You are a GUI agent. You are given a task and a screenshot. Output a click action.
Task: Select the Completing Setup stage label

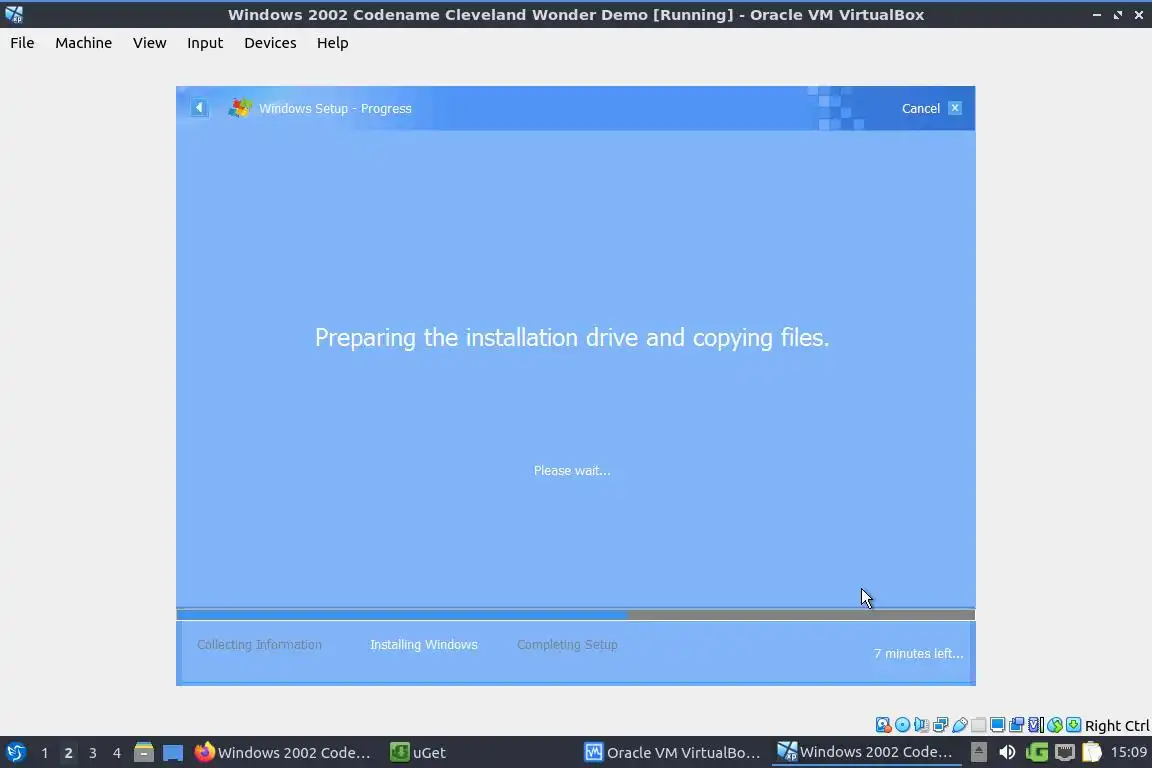pyautogui.click(x=567, y=645)
